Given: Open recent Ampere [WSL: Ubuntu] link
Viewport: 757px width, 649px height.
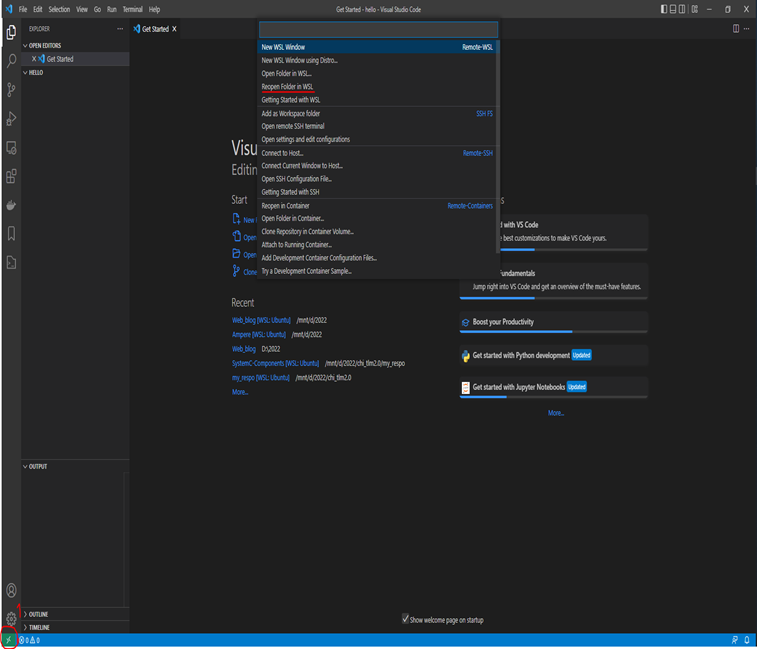Looking at the screenshot, I should (x=259, y=334).
